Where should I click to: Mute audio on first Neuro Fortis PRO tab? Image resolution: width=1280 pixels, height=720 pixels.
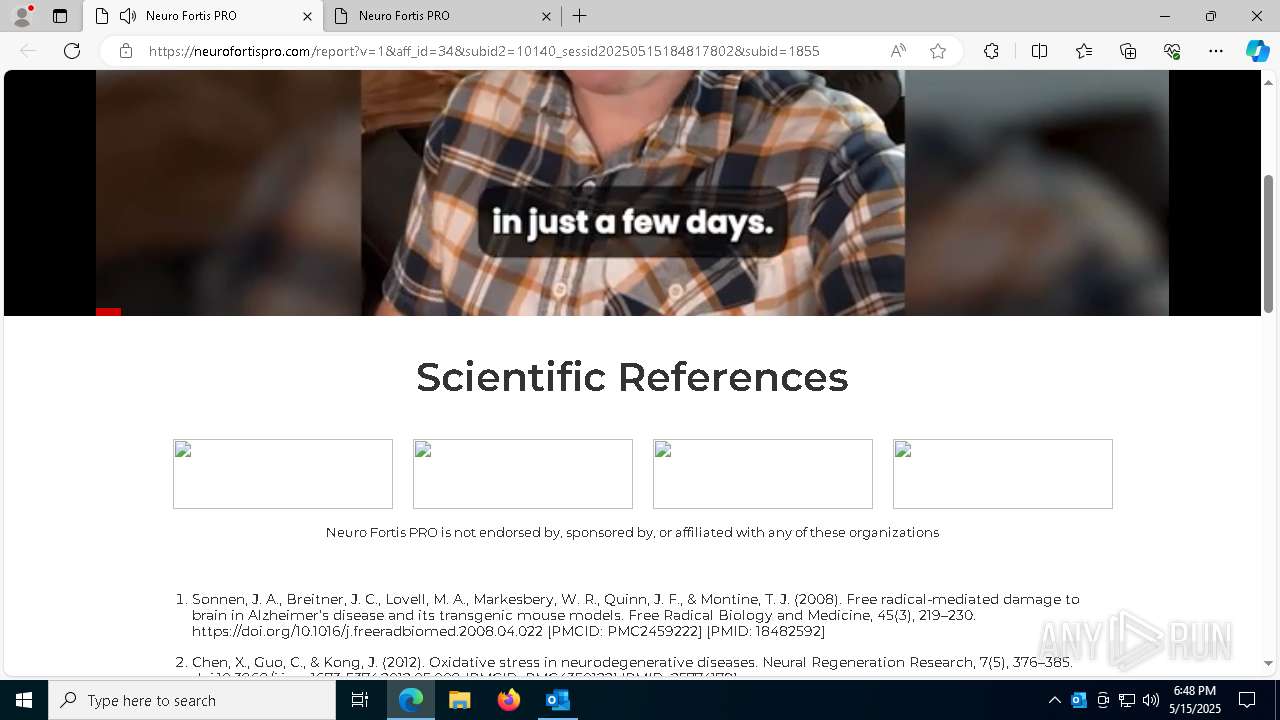128,16
